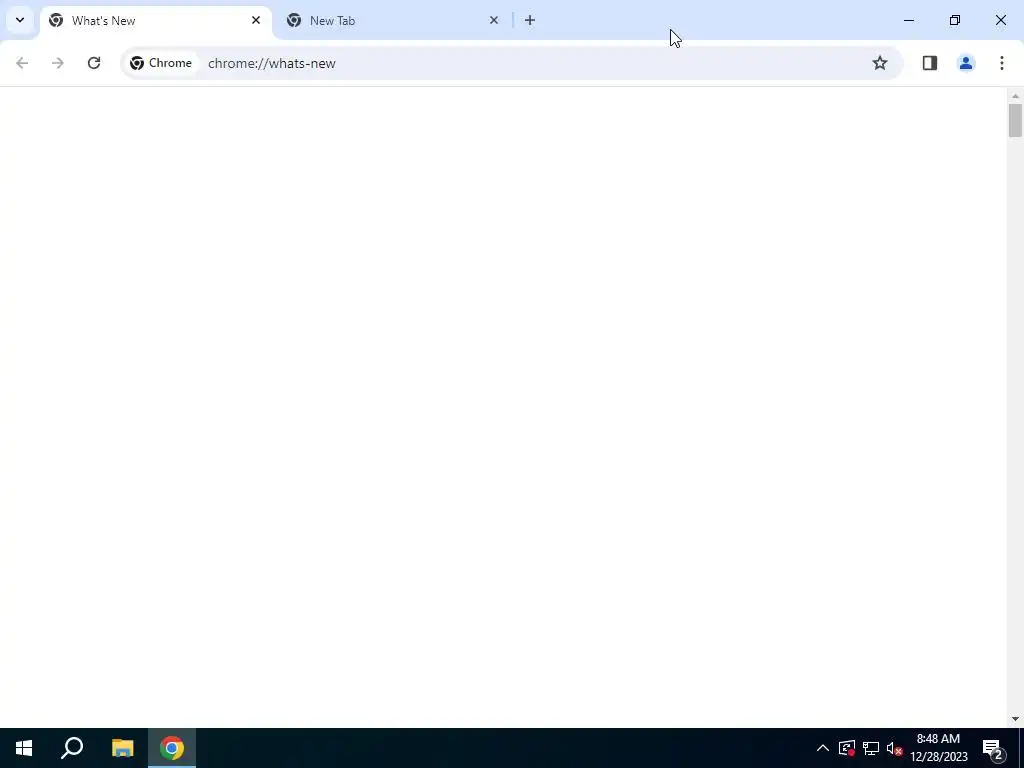Image resolution: width=1024 pixels, height=768 pixels.
Task: Restore down the Chrome window
Action: [x=955, y=20]
